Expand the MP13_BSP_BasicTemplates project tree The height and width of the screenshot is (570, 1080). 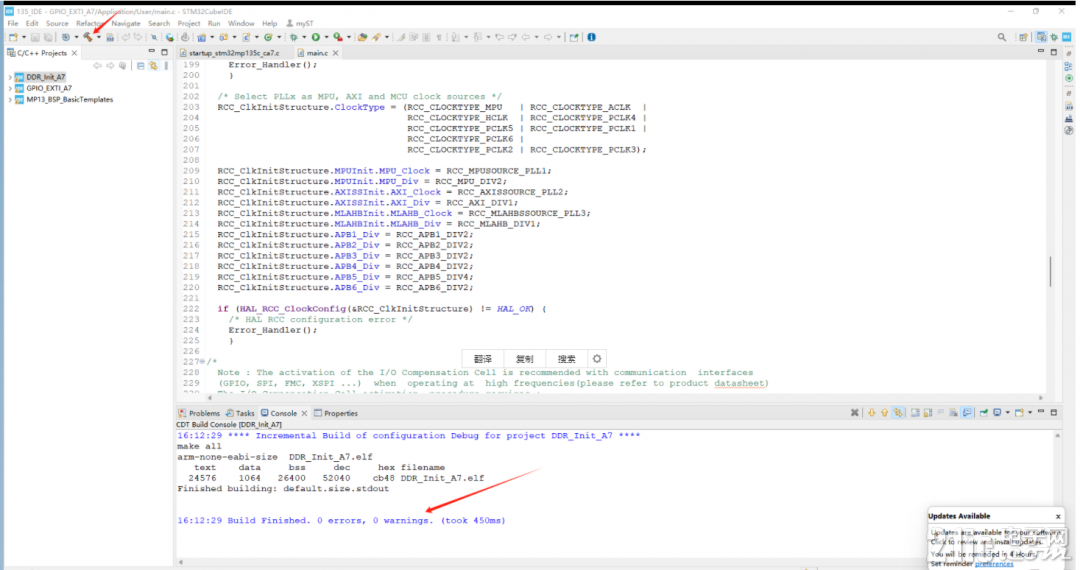[x=10, y=99]
